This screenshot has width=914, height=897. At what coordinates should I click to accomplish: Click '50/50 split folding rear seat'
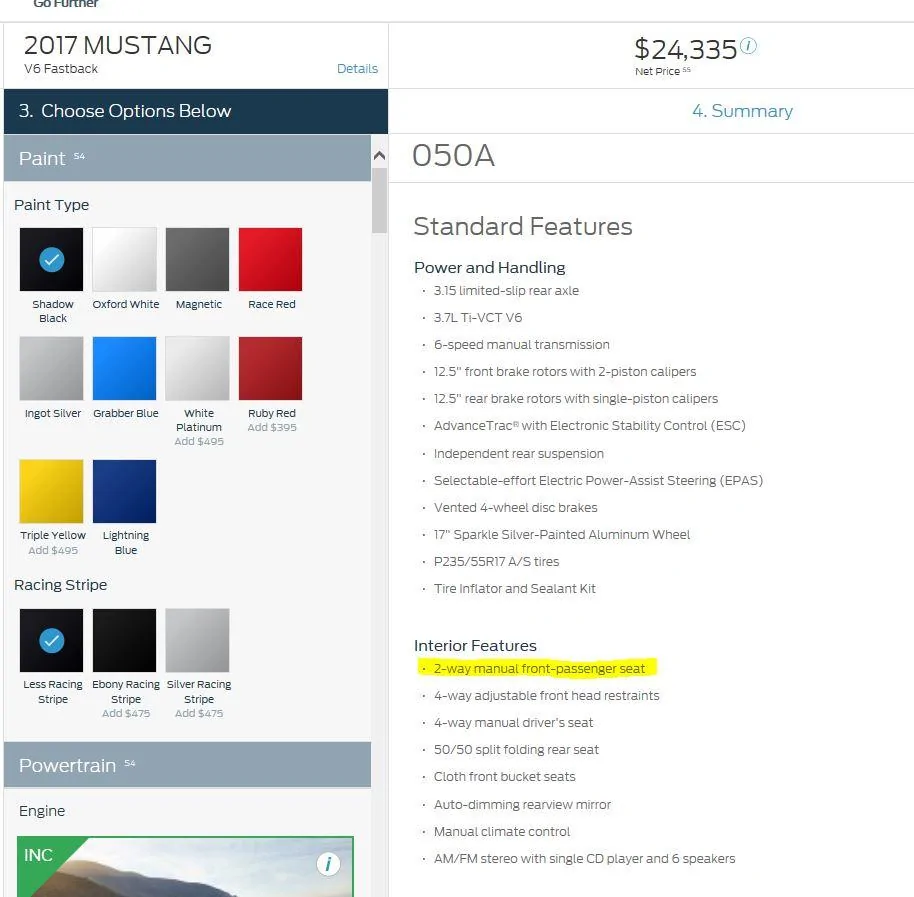(516, 750)
